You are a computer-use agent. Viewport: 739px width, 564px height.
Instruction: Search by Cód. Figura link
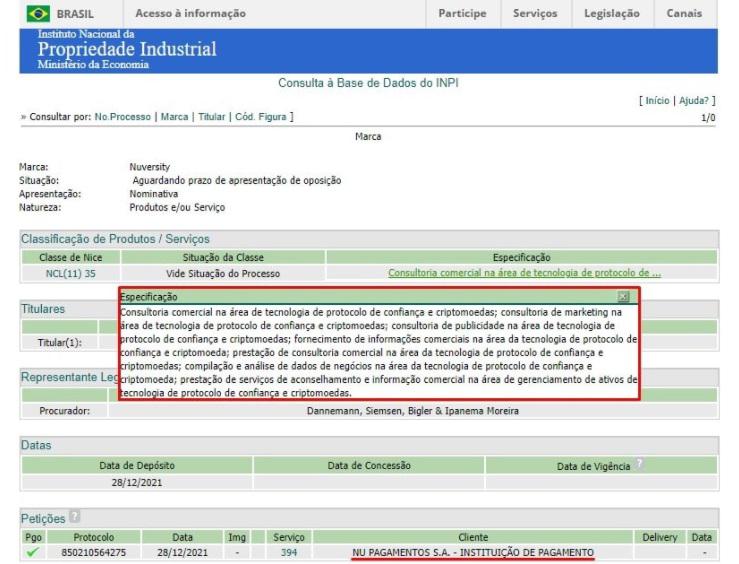pyautogui.click(x=261, y=116)
